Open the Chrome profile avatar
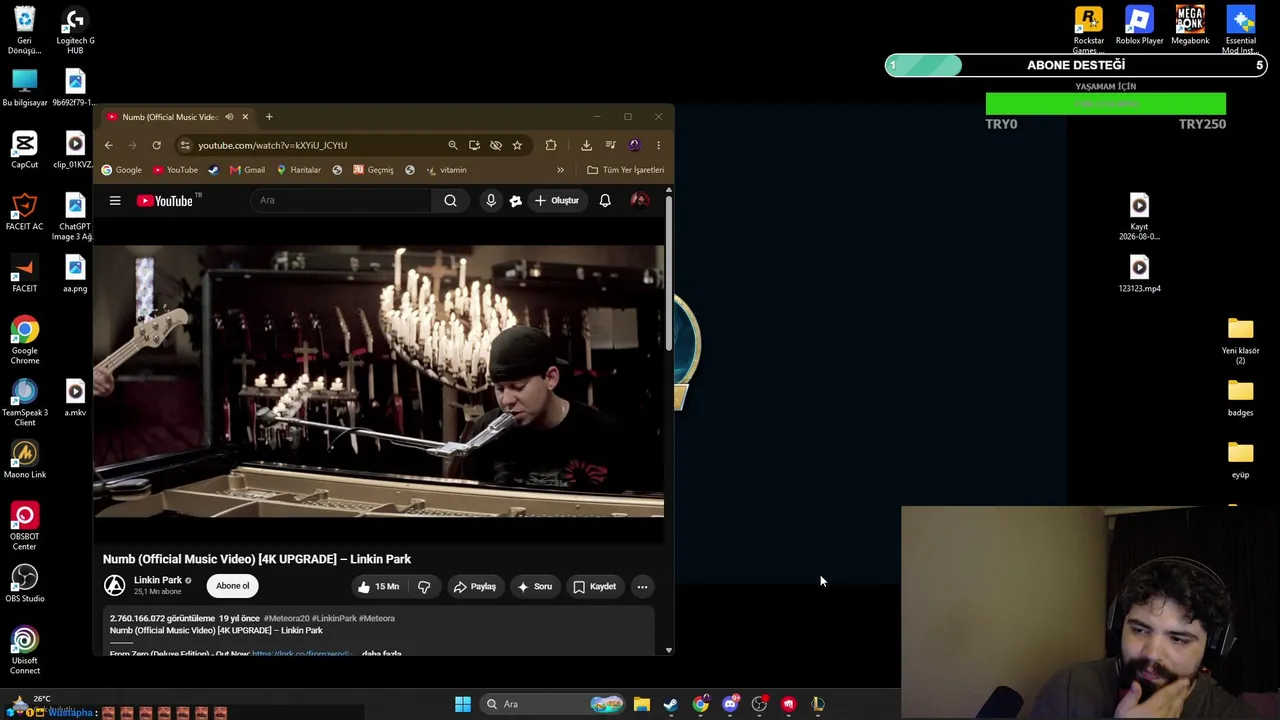This screenshot has width=1280, height=720. coord(634,145)
